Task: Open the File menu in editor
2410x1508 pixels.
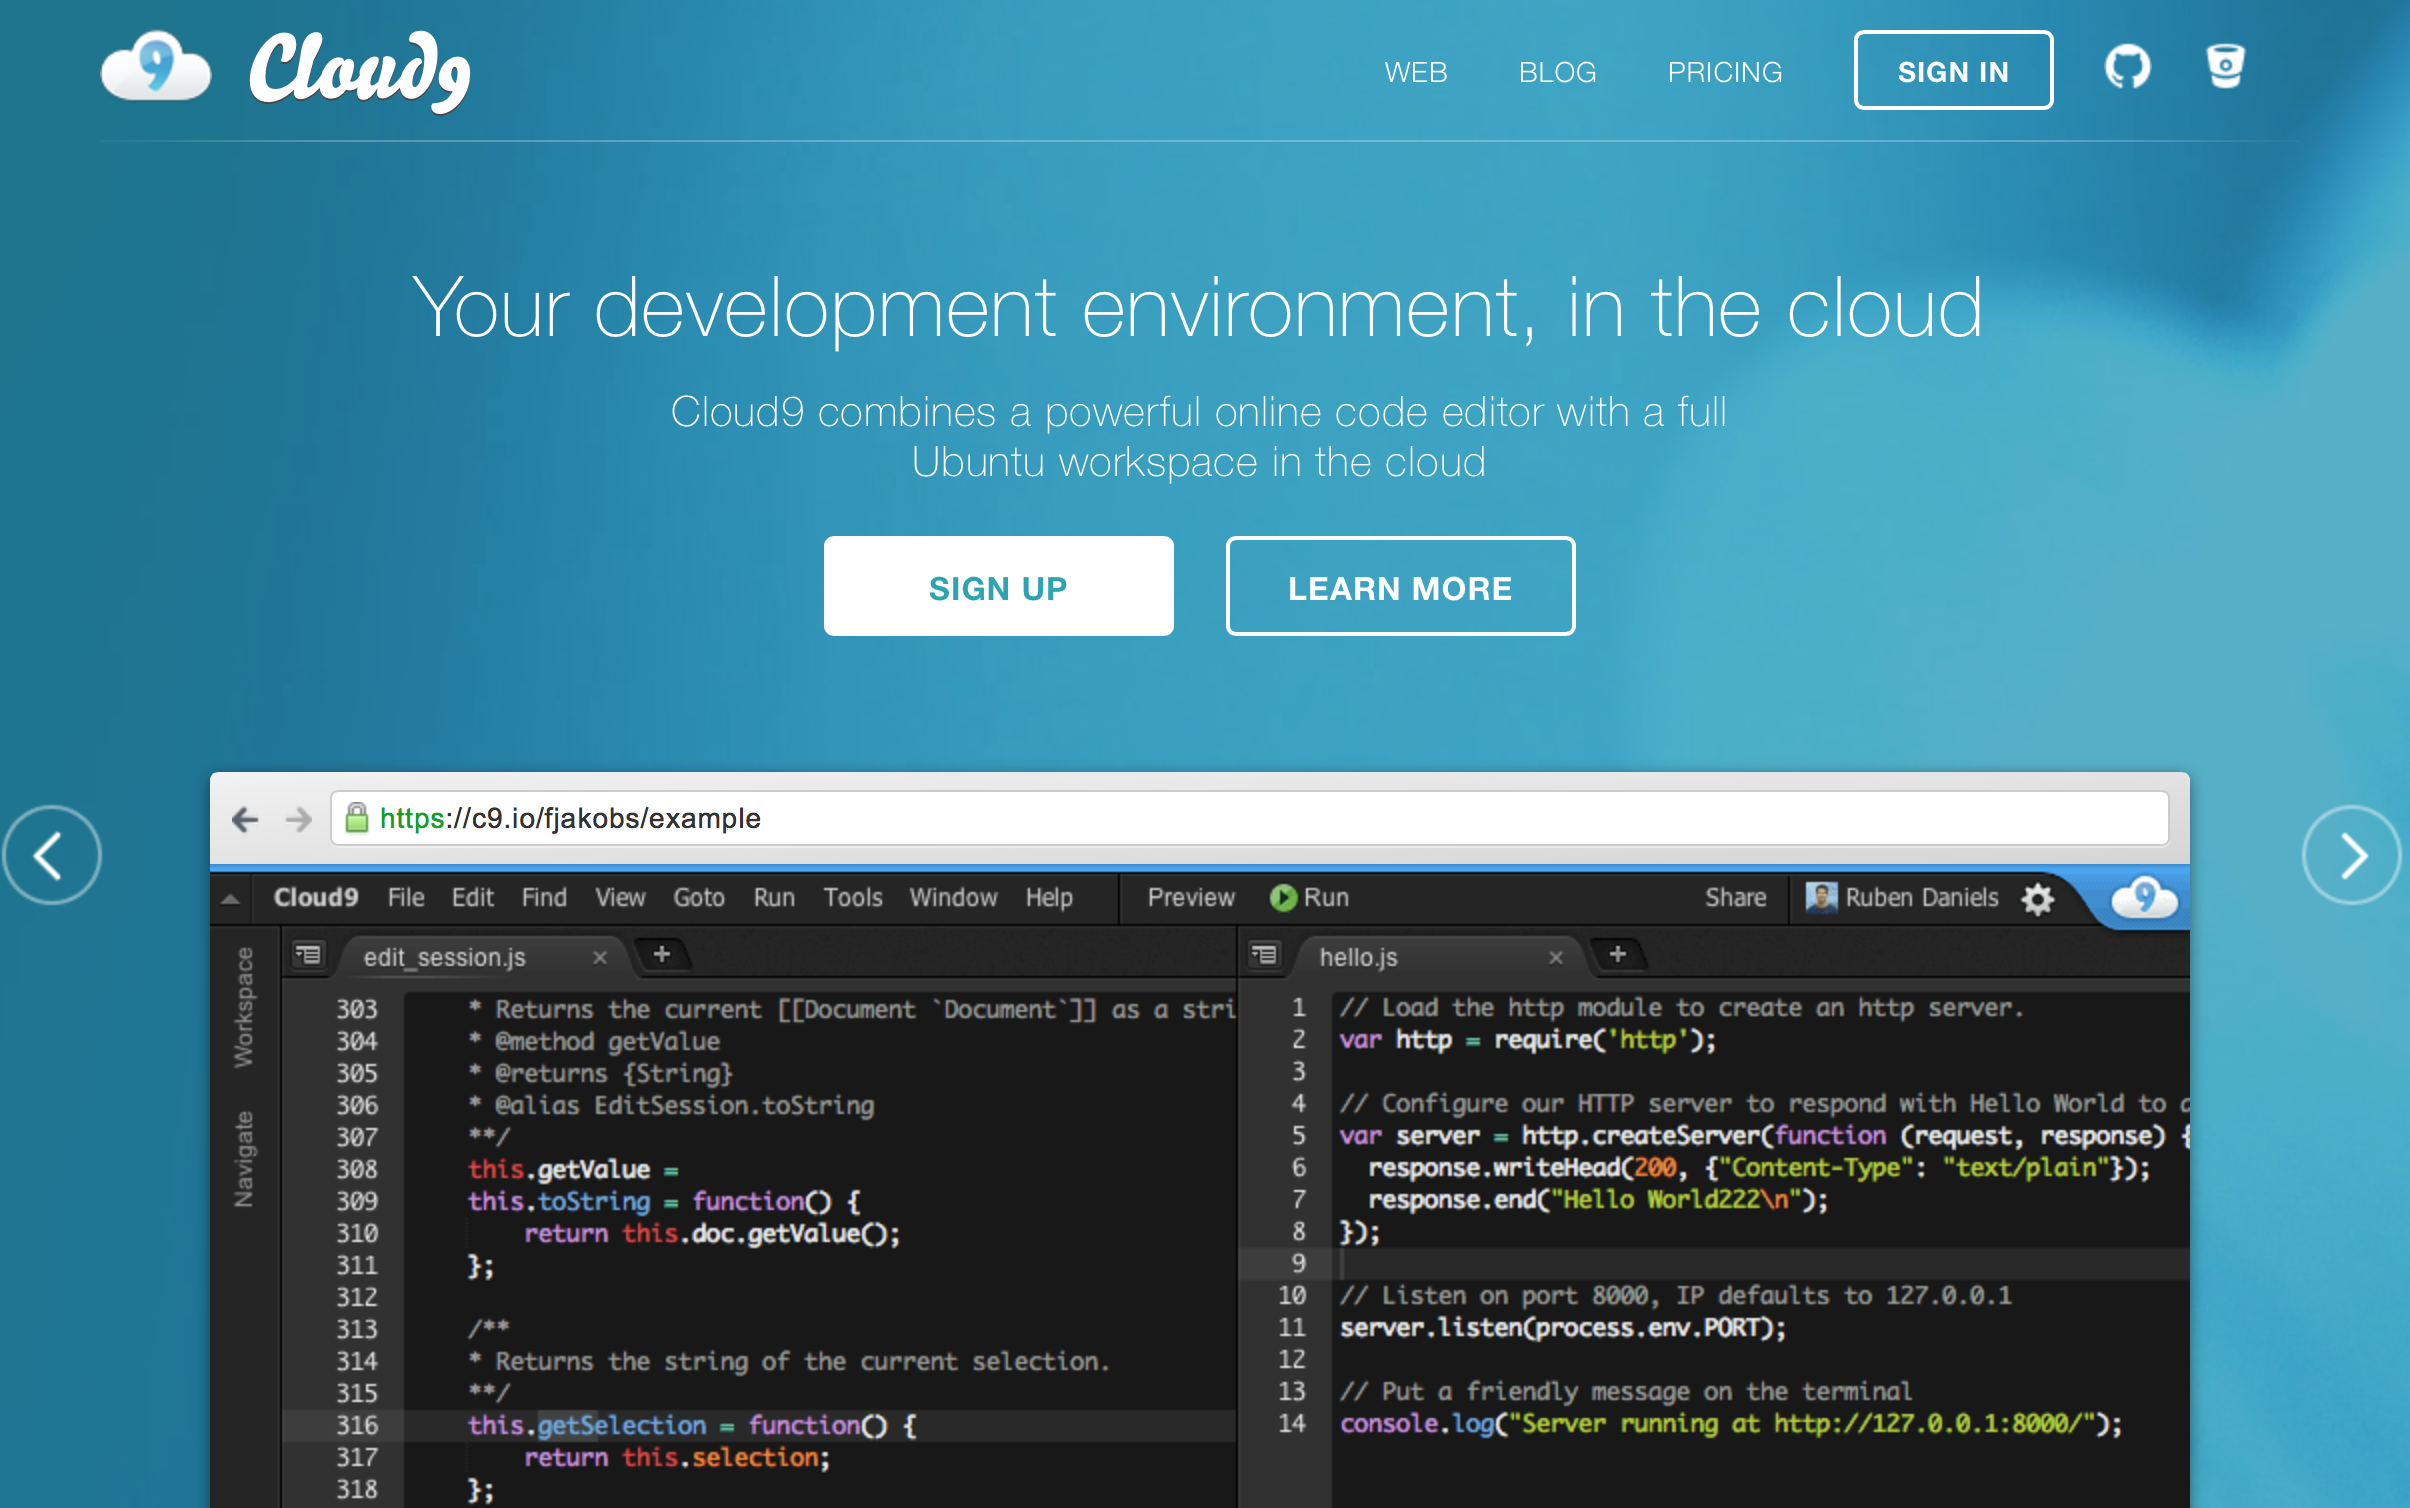Action: tap(407, 898)
